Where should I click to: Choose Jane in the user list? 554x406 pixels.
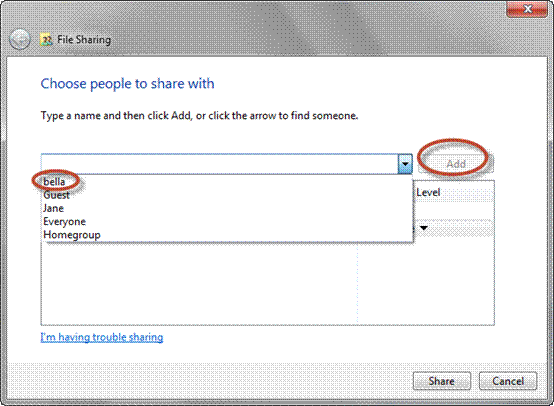pyautogui.click(x=53, y=208)
